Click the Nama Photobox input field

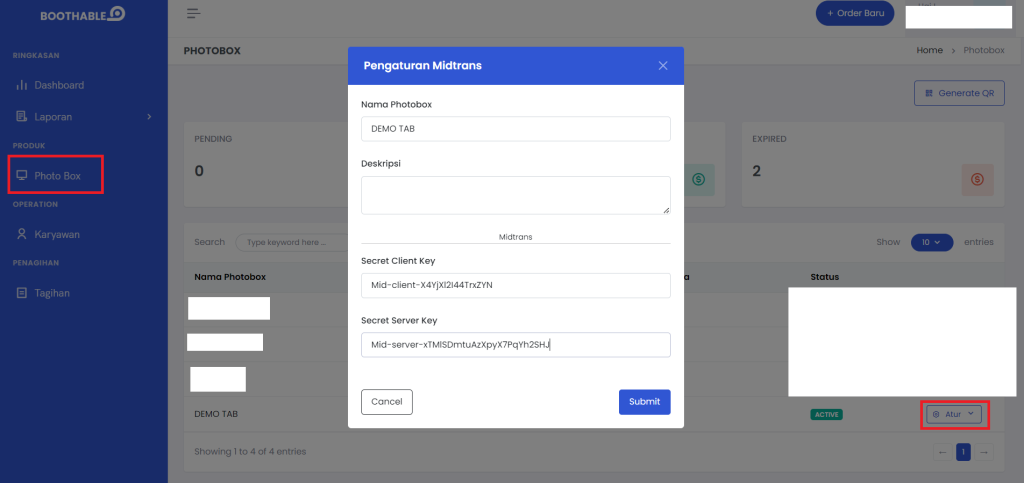point(516,129)
